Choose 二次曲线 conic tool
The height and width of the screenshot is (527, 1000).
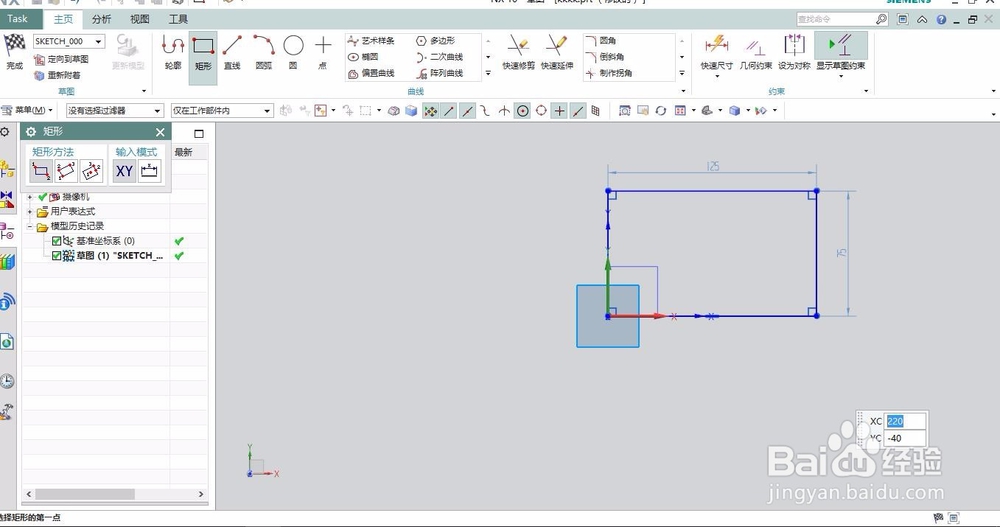point(439,57)
